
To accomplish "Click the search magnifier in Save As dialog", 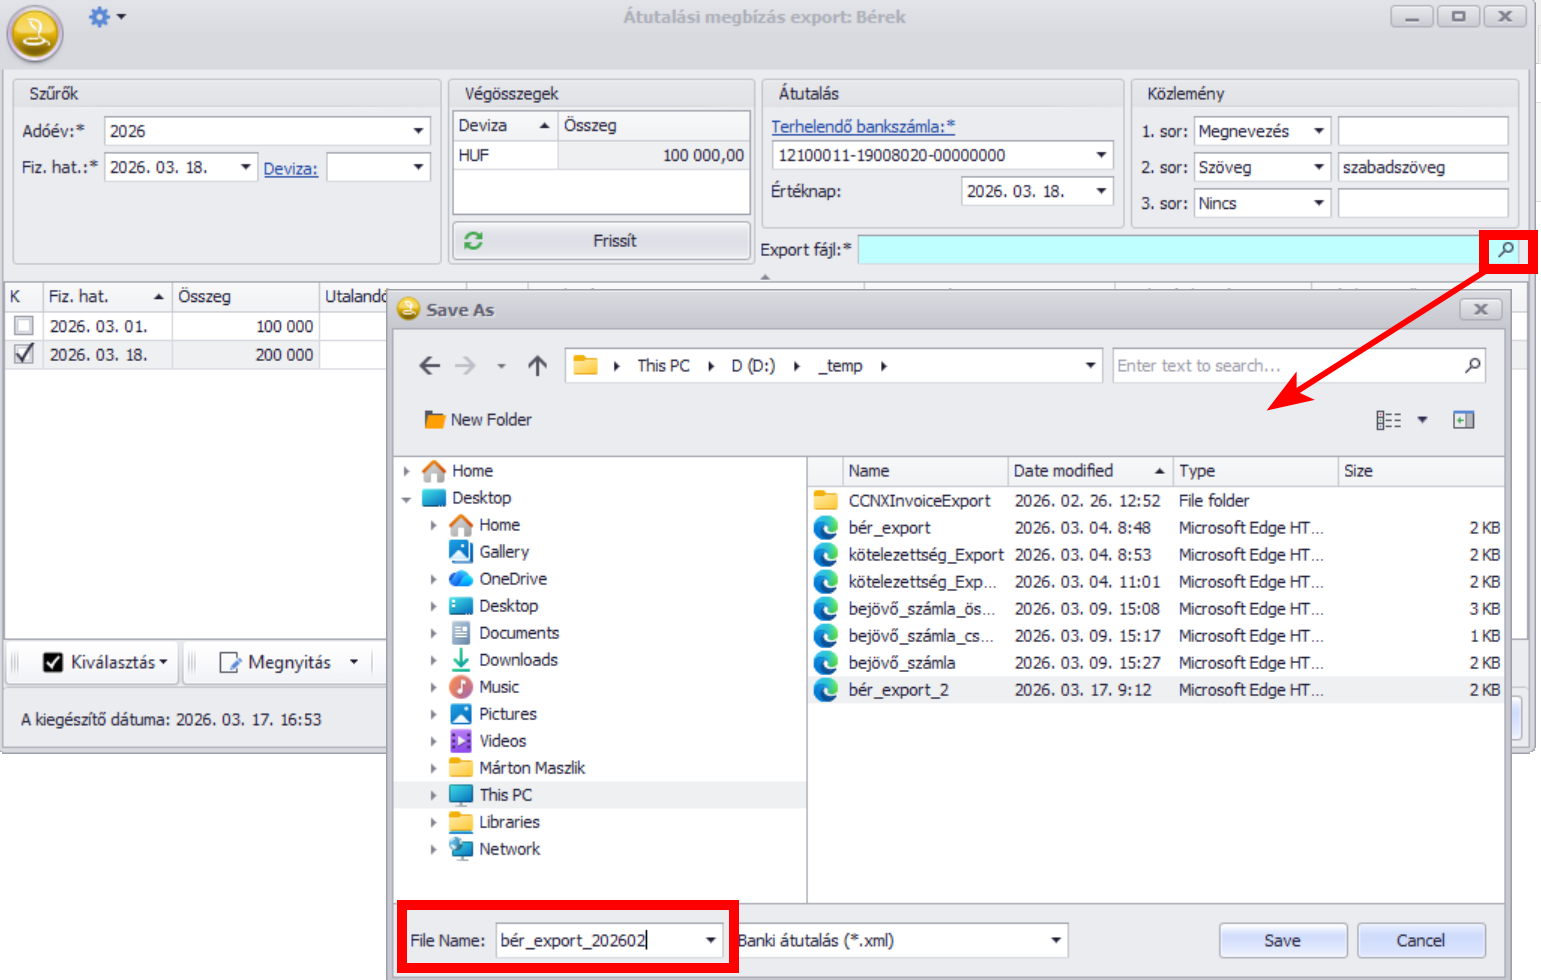I will coord(1472,366).
